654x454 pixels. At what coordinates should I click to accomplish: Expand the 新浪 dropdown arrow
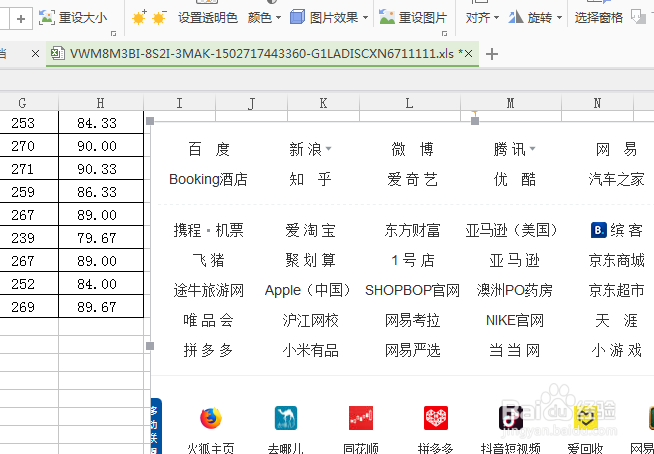(329, 148)
